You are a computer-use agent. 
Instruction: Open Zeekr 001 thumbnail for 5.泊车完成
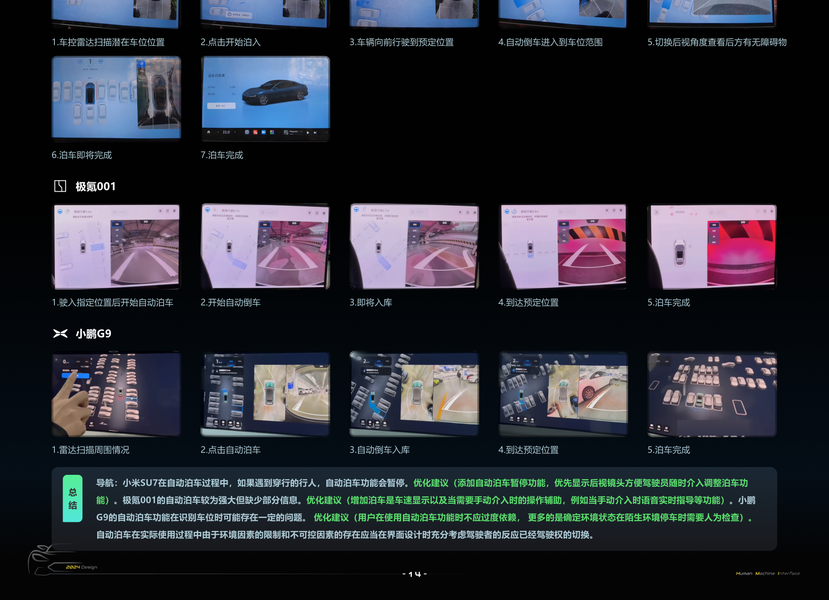pos(712,246)
